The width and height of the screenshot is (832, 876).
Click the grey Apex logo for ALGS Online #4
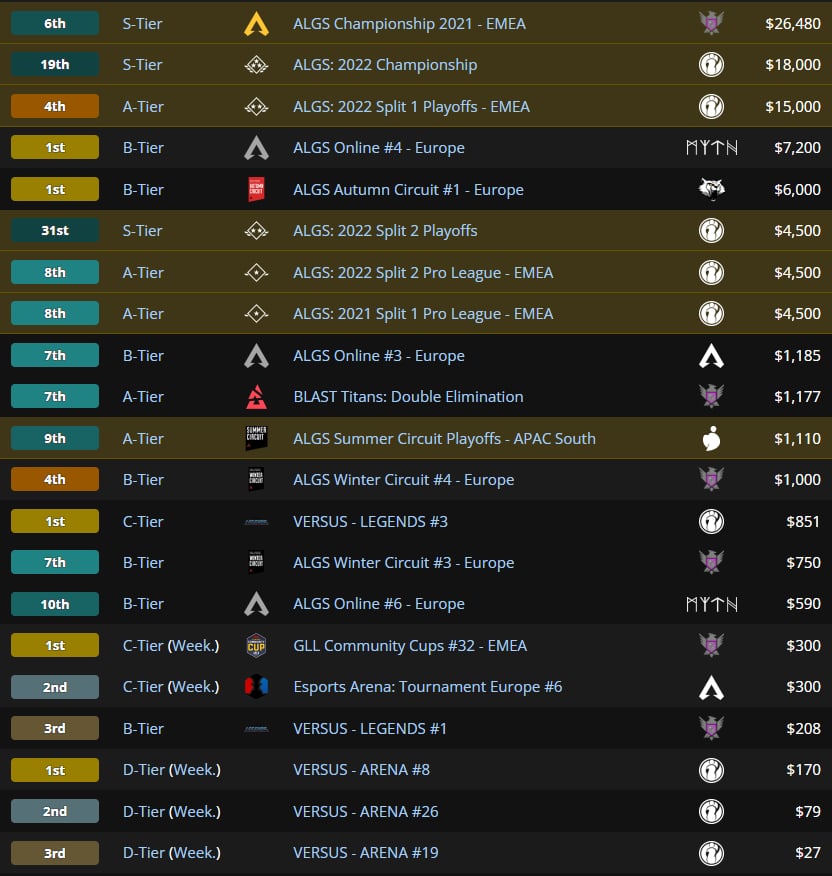click(x=256, y=148)
